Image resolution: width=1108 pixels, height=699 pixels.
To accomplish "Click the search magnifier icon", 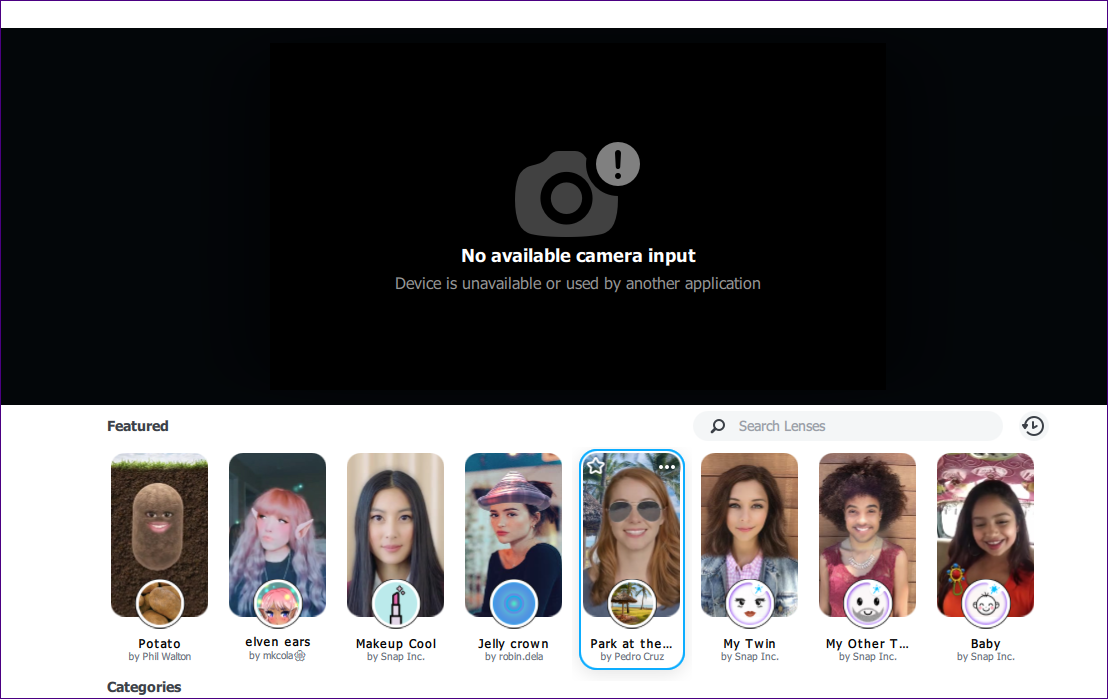I will pos(717,426).
